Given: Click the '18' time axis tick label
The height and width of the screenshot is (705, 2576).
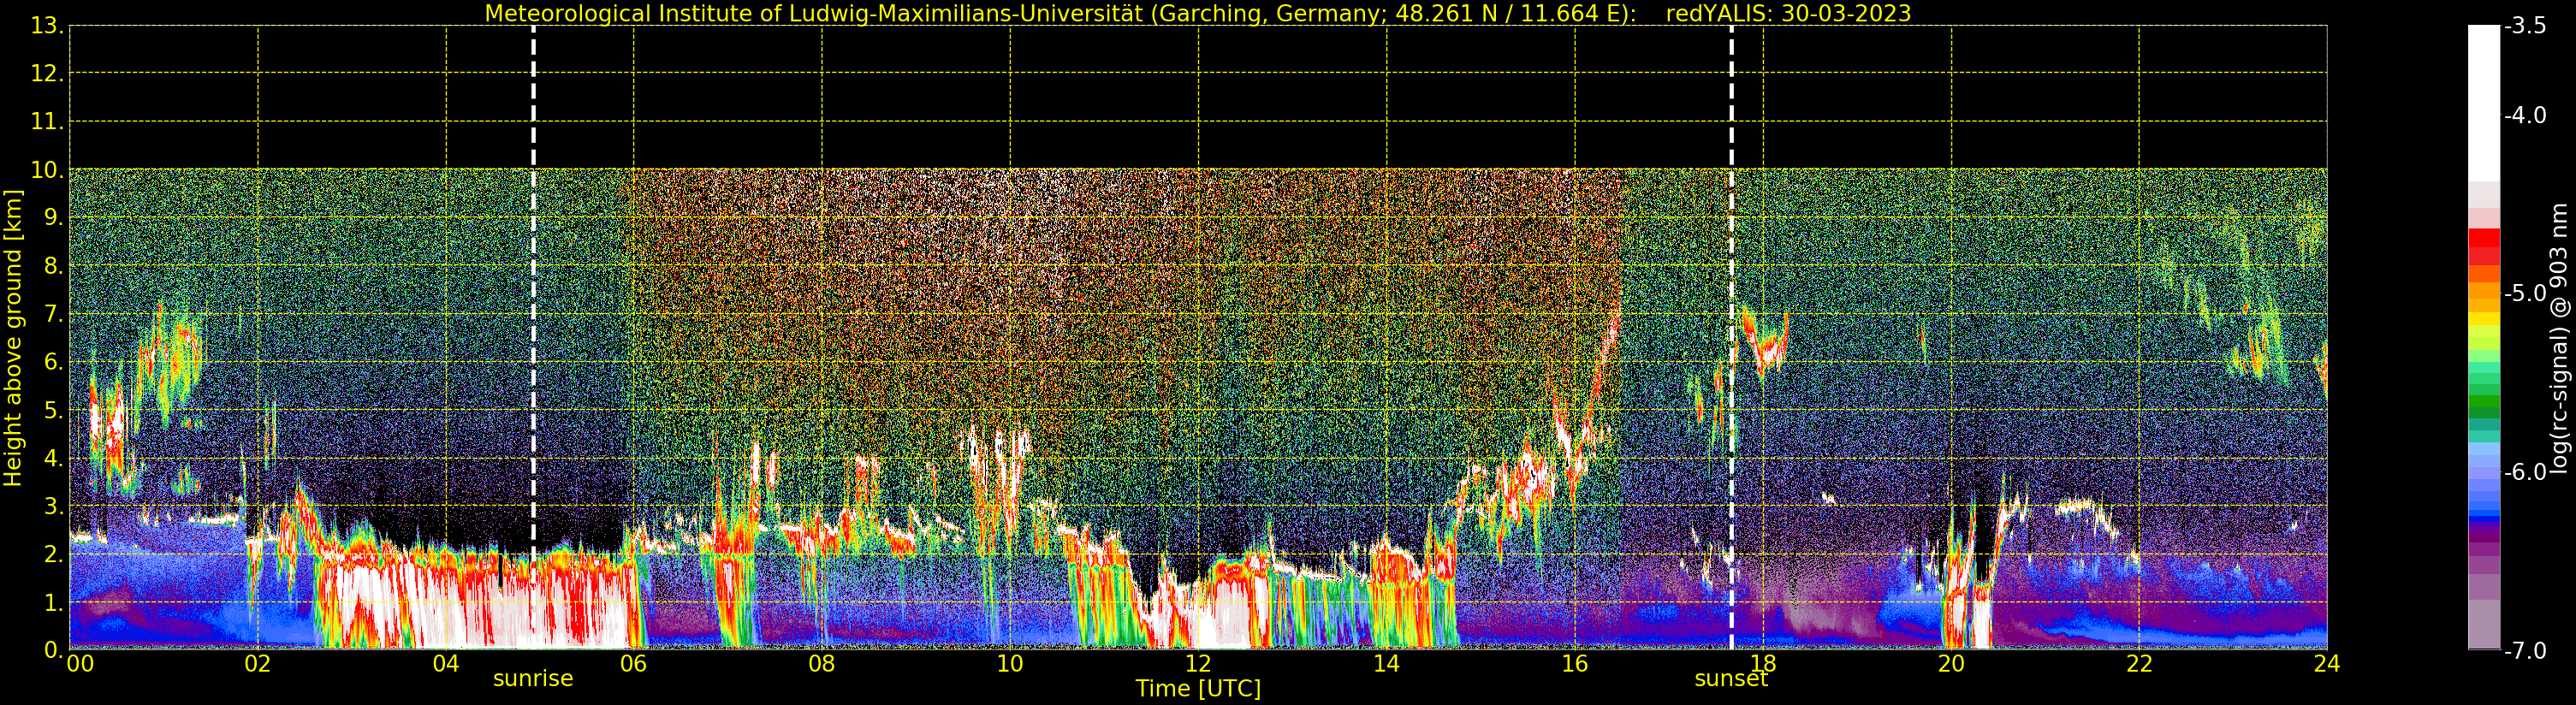Looking at the screenshot, I should click(x=1763, y=664).
